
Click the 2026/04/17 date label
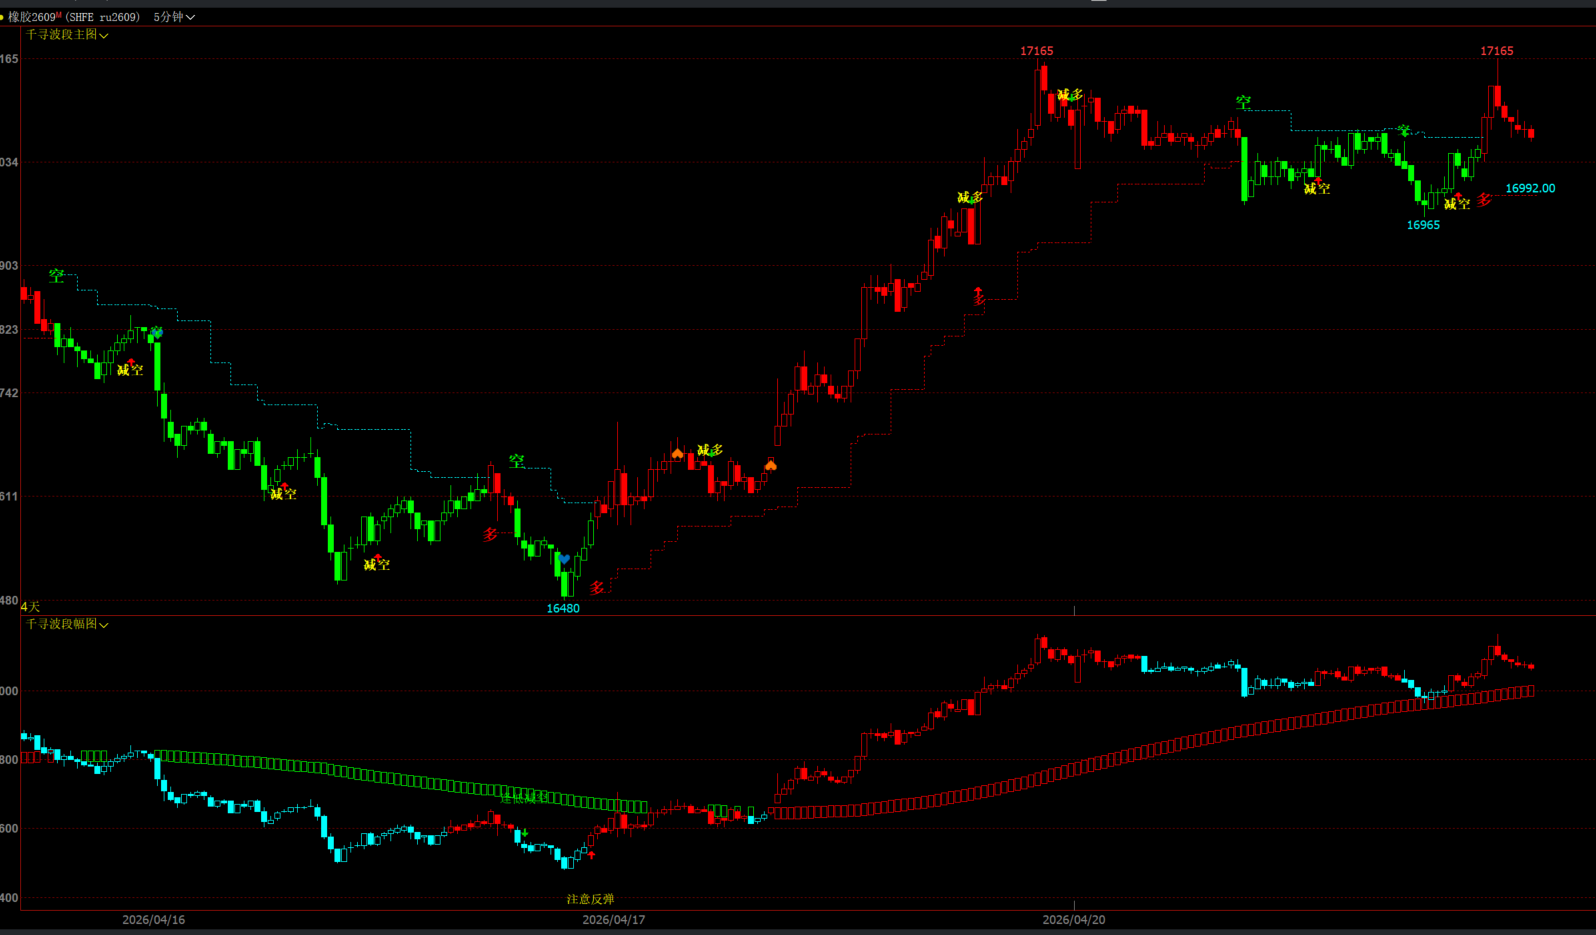click(x=613, y=920)
